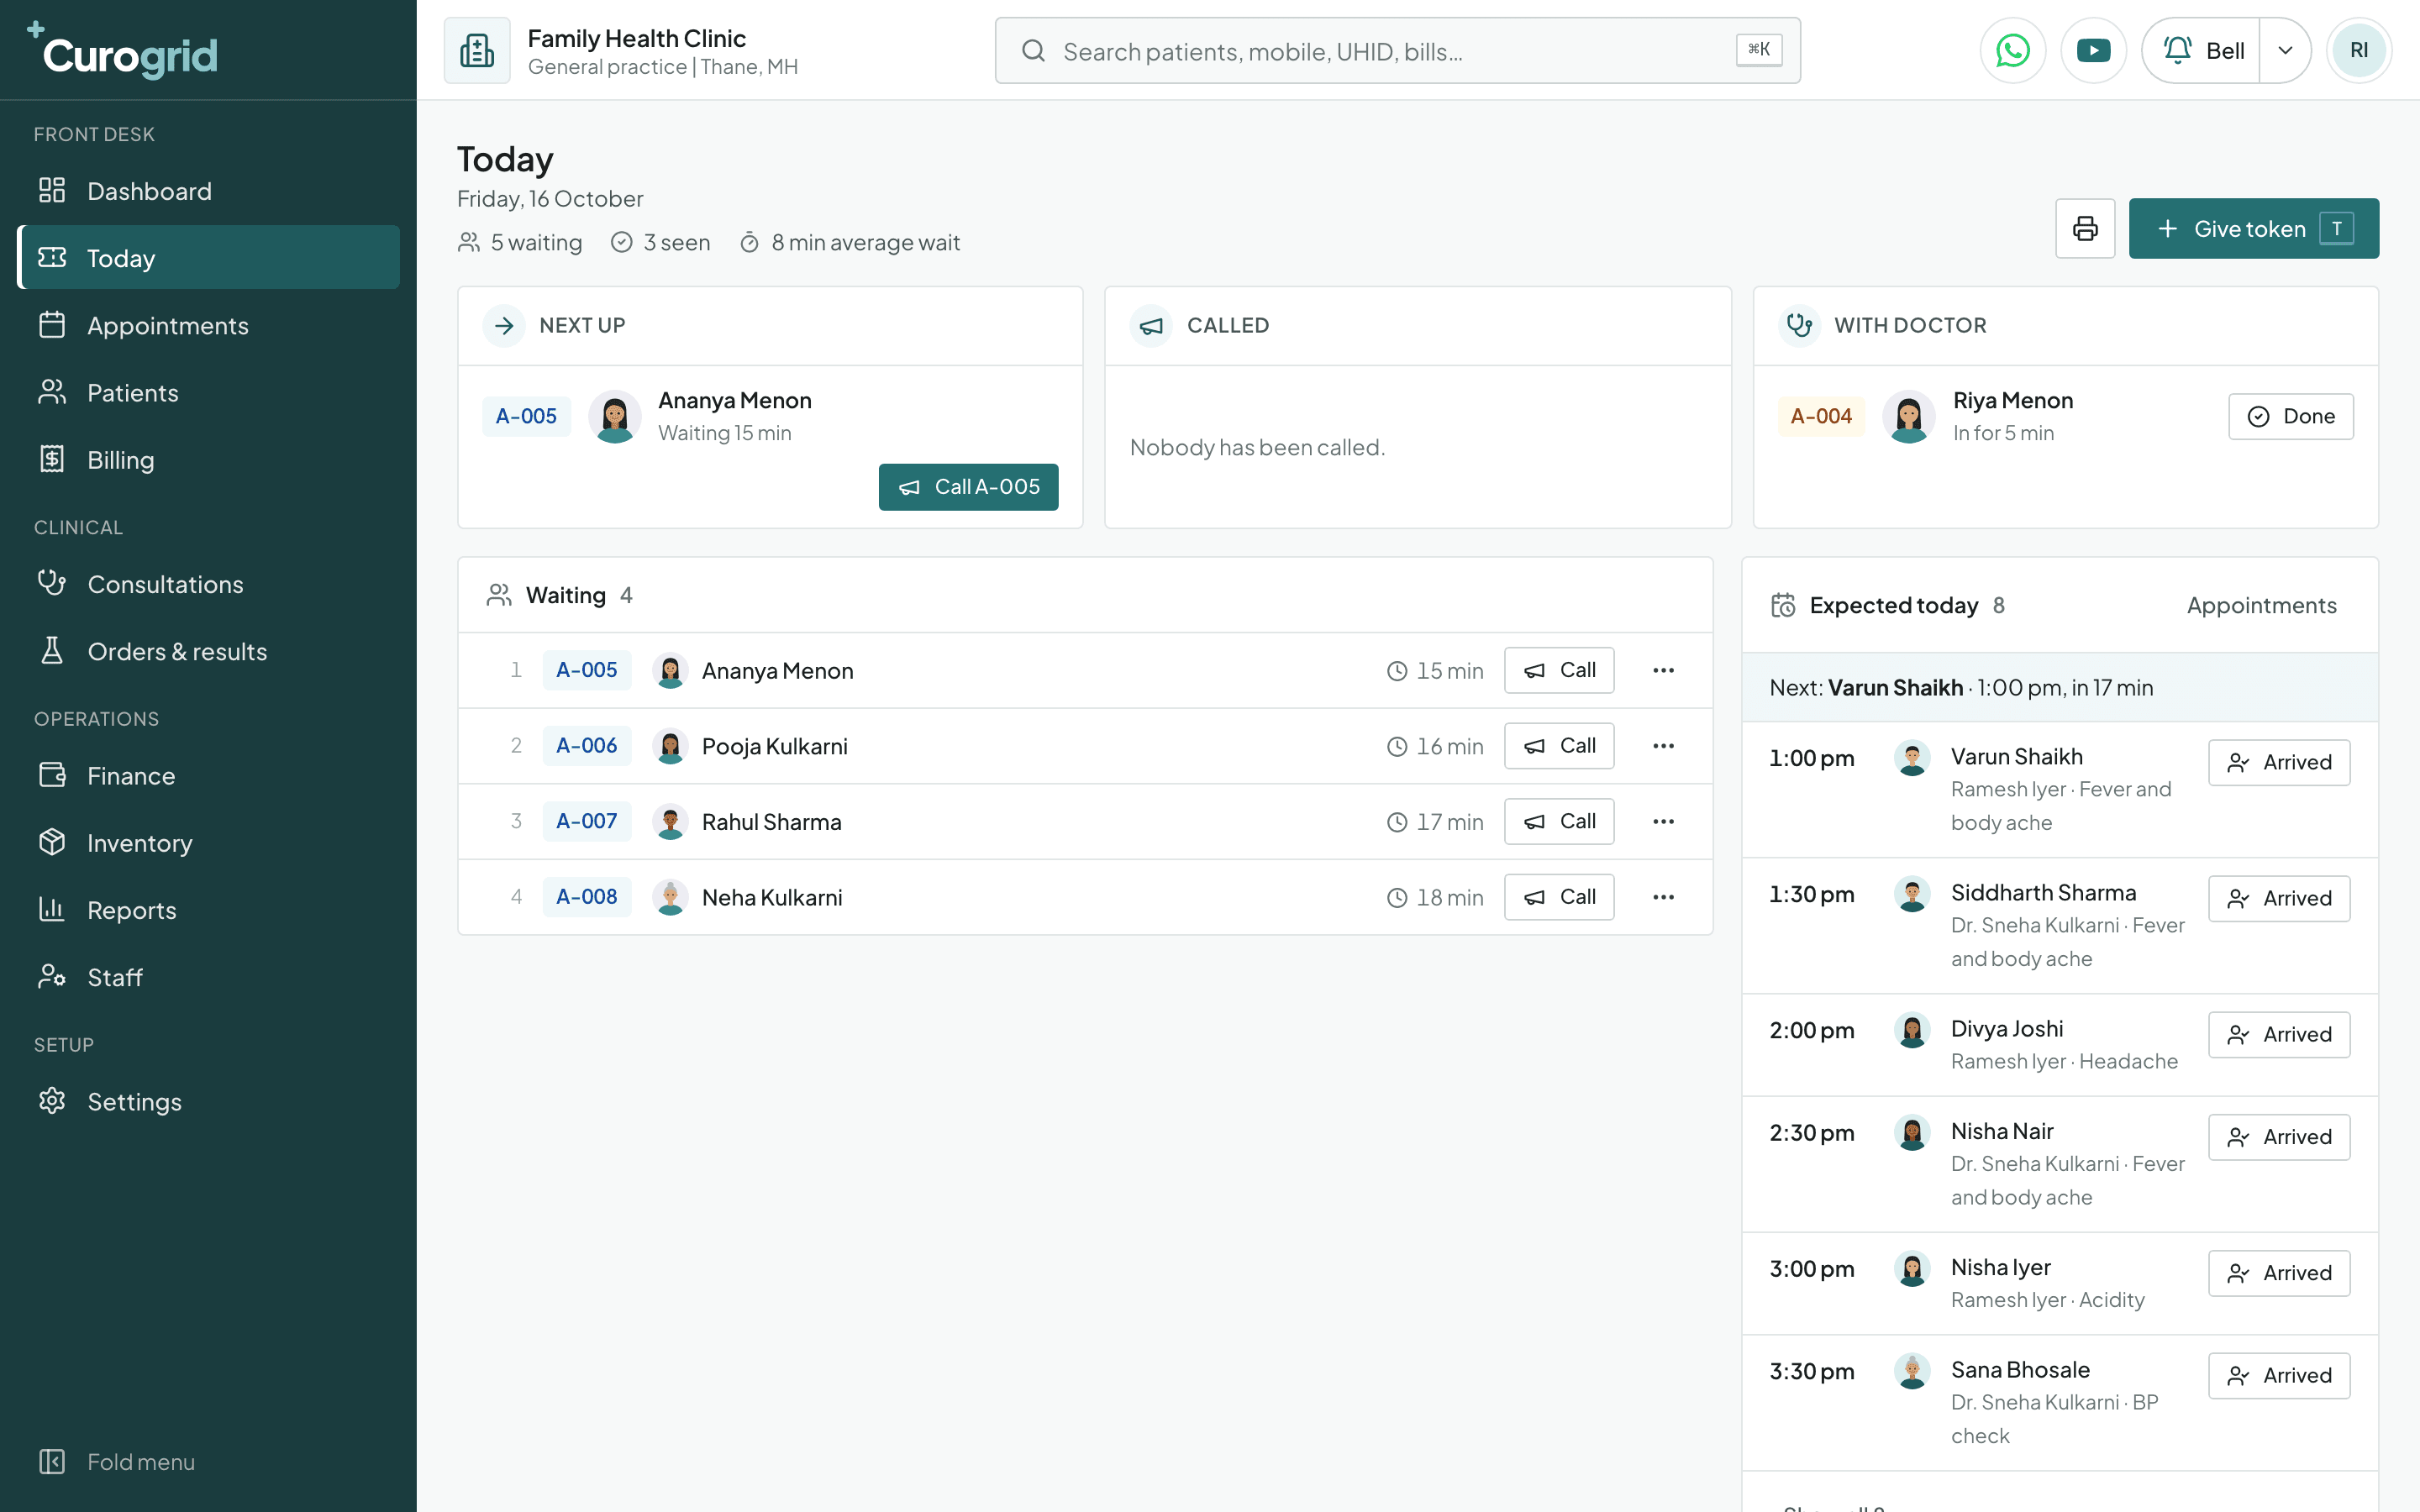
Task: Open Appointments in the sidebar
Action: [x=208, y=325]
